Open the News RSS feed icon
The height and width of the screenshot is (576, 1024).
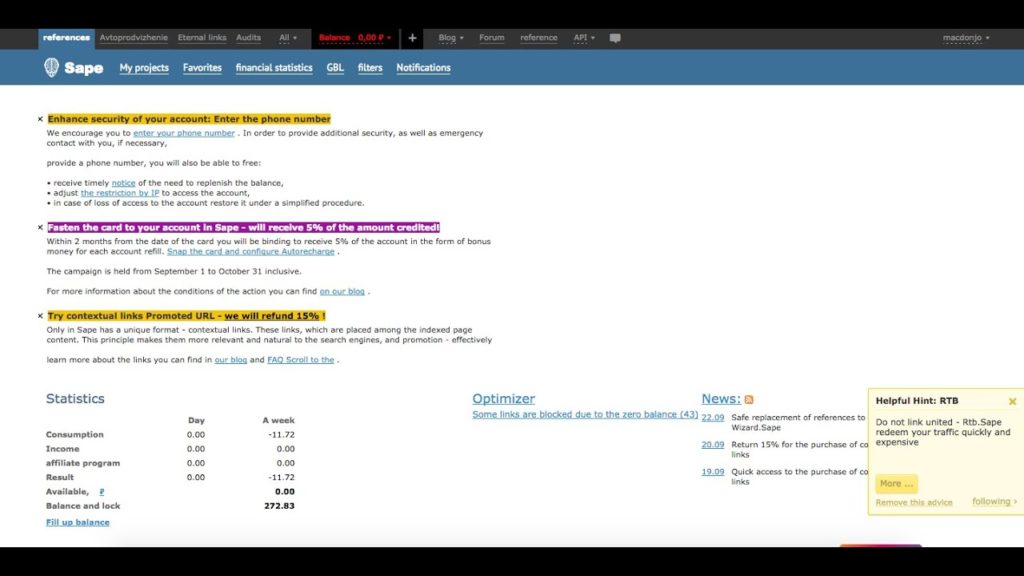[x=749, y=399]
